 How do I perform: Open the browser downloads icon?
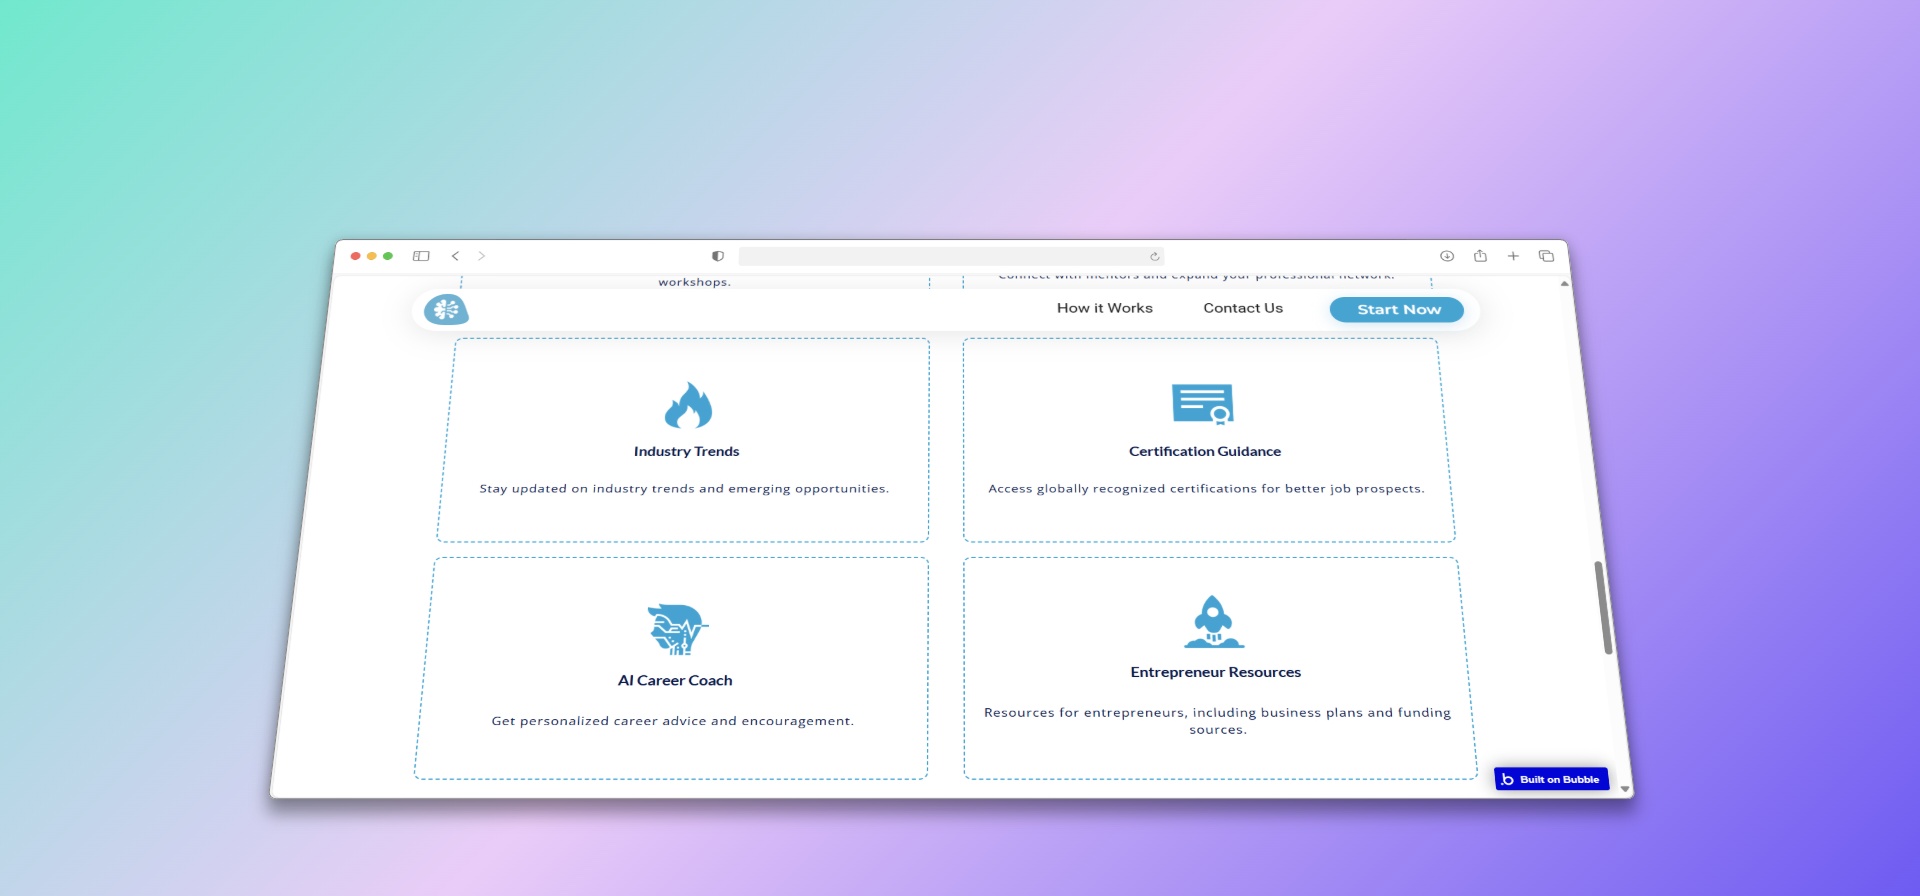(1446, 256)
